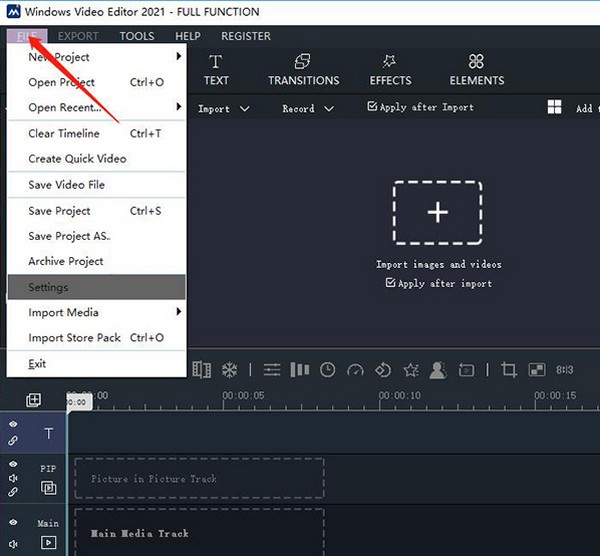Mute the PIP track audio

click(x=13, y=478)
